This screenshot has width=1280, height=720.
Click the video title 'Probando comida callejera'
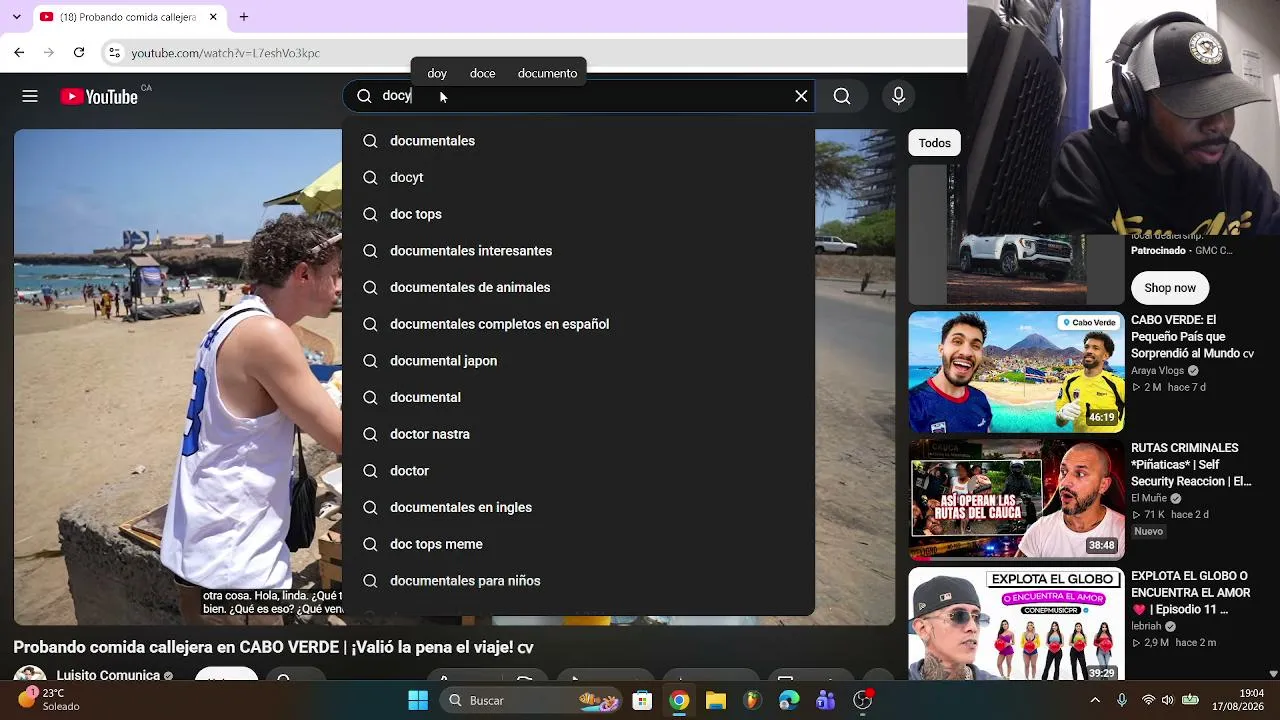pos(273,647)
